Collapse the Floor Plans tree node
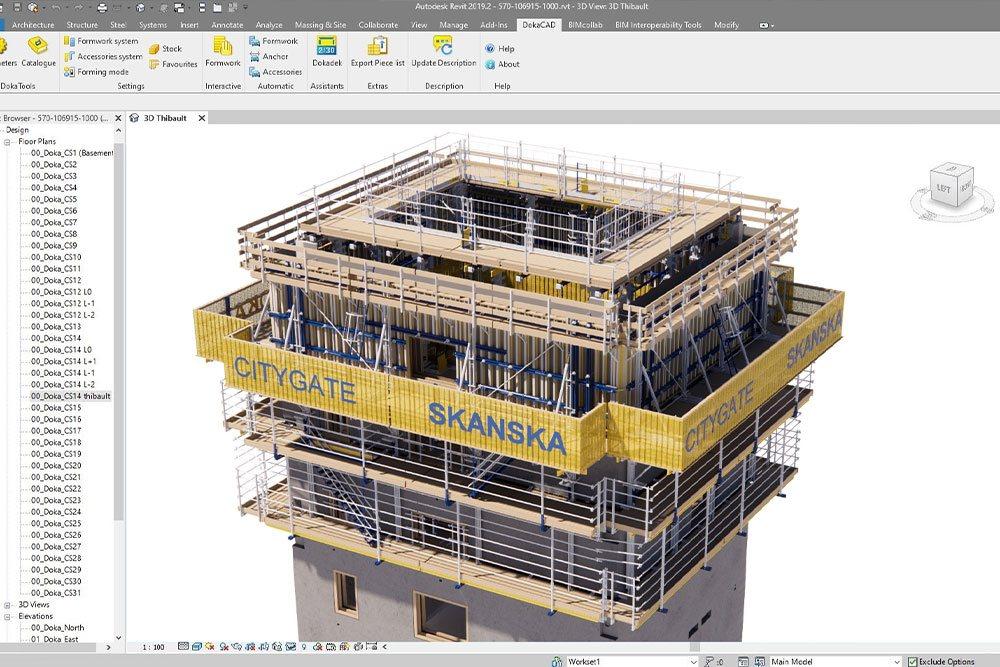Image resolution: width=1000 pixels, height=667 pixels. 9,142
